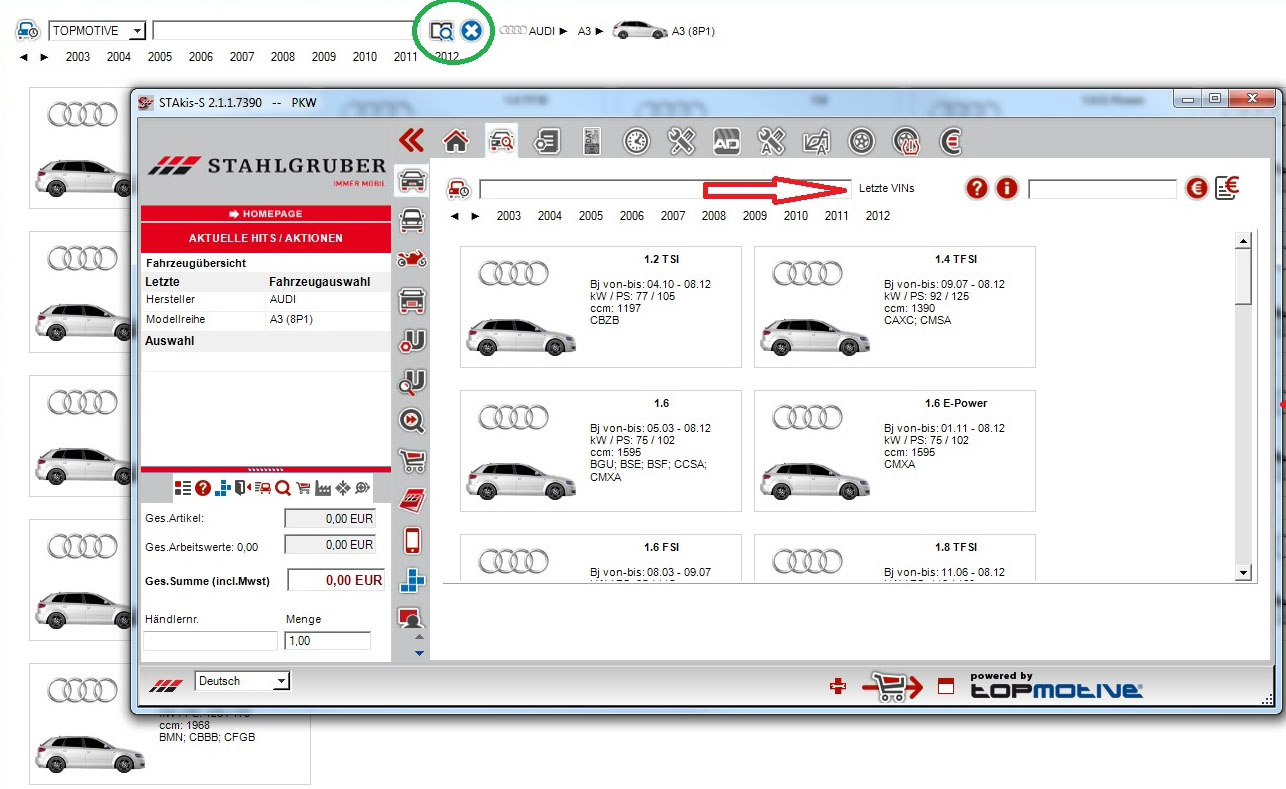
Task: Click factory icon in lower panel toolbar
Action: coord(323,488)
